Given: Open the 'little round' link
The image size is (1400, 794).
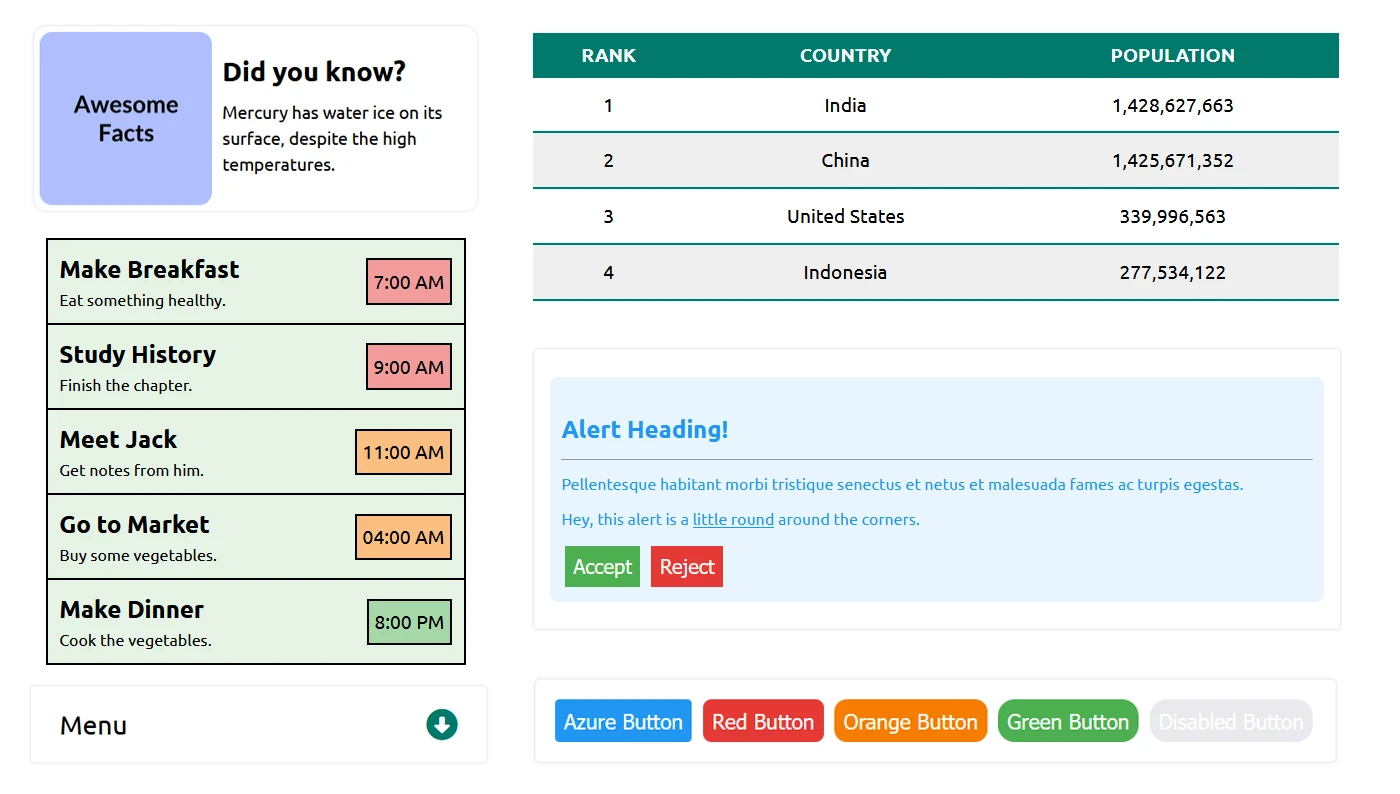Looking at the screenshot, I should [x=733, y=520].
